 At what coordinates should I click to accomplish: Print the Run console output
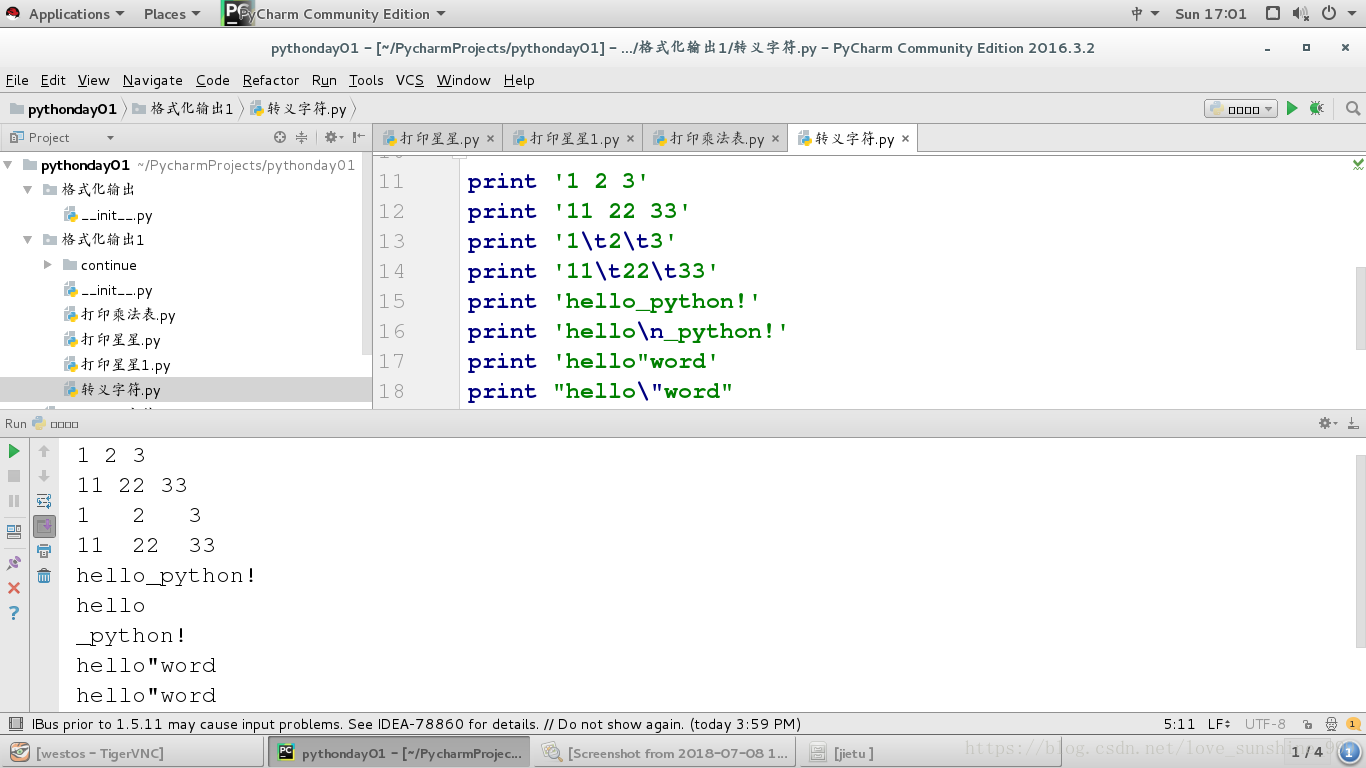point(44,551)
